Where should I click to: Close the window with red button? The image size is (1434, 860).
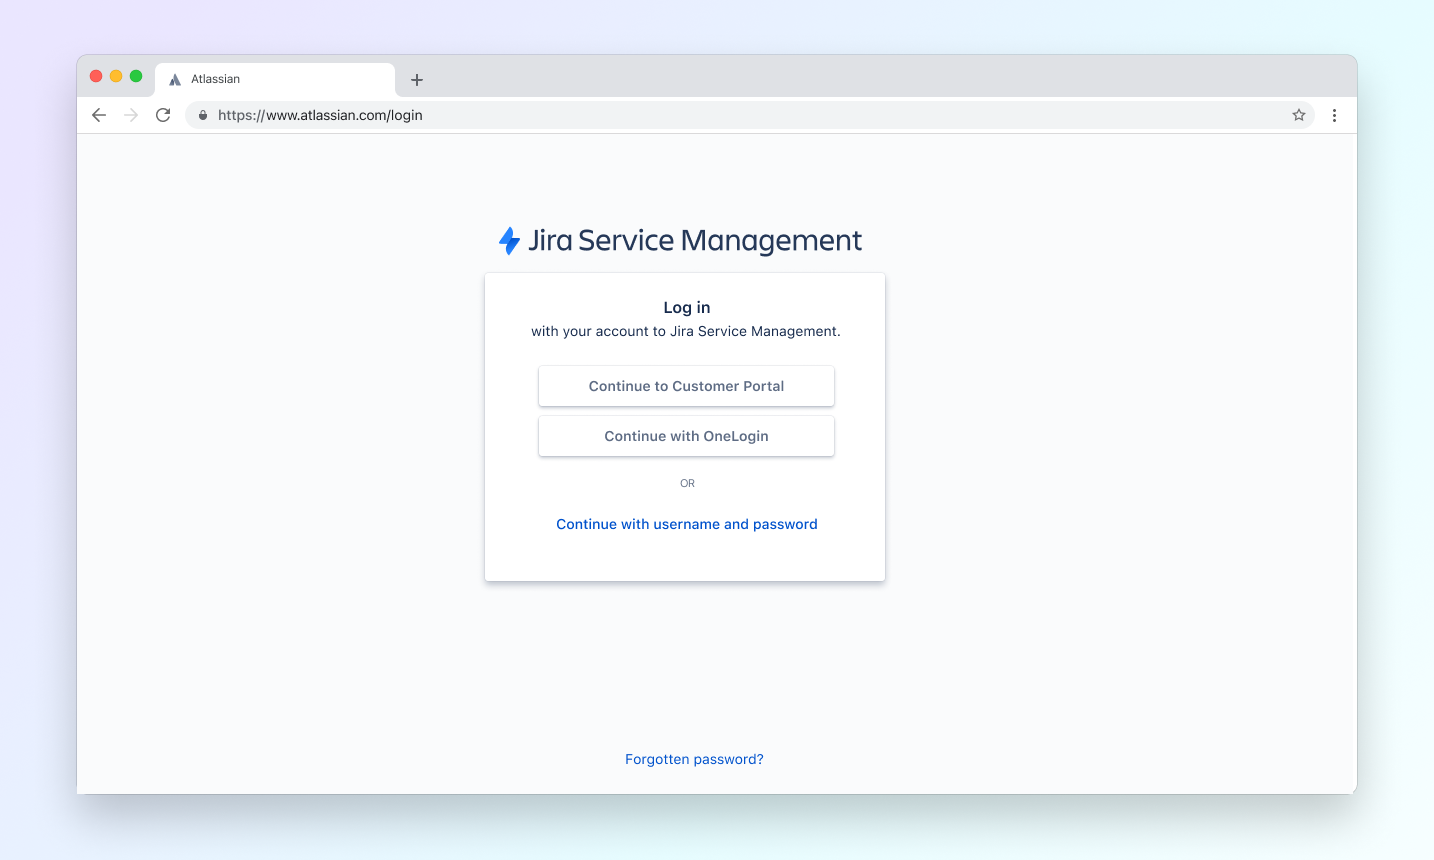[x=96, y=76]
